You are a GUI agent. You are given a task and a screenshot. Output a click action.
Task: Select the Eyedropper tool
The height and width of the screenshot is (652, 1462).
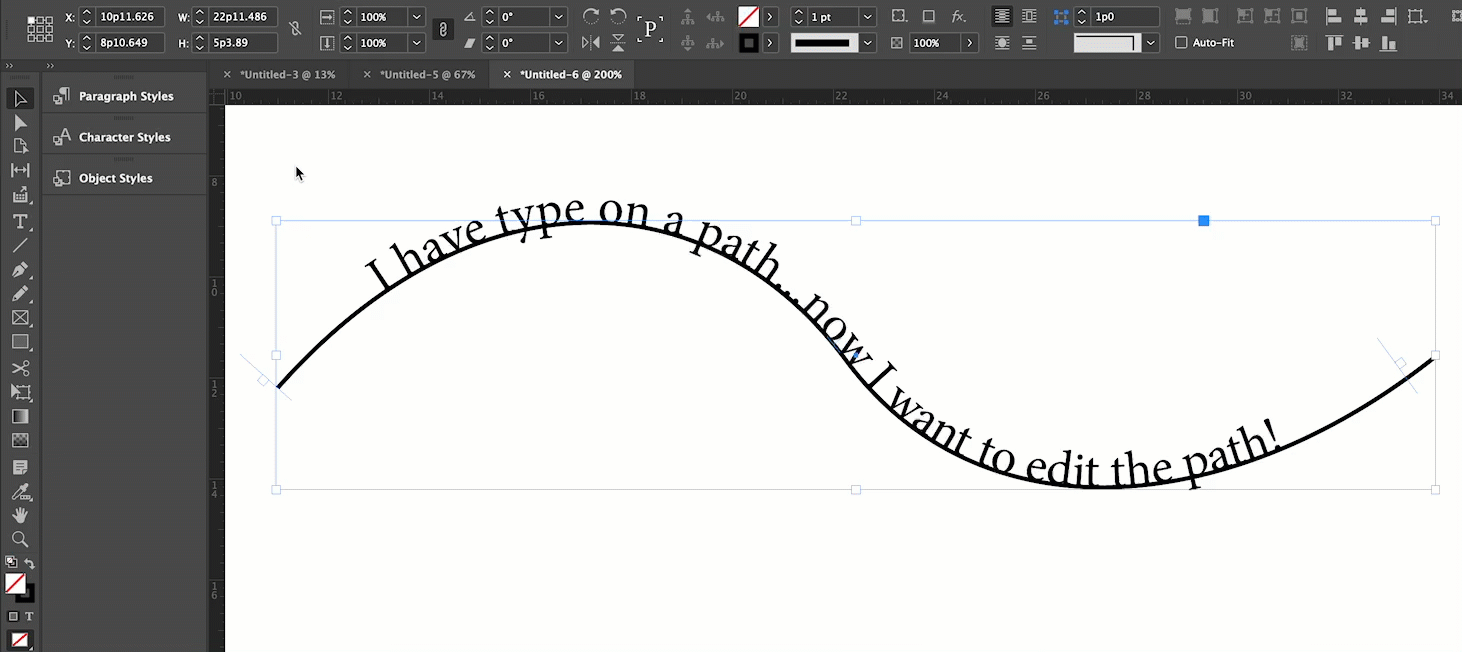pos(20,491)
